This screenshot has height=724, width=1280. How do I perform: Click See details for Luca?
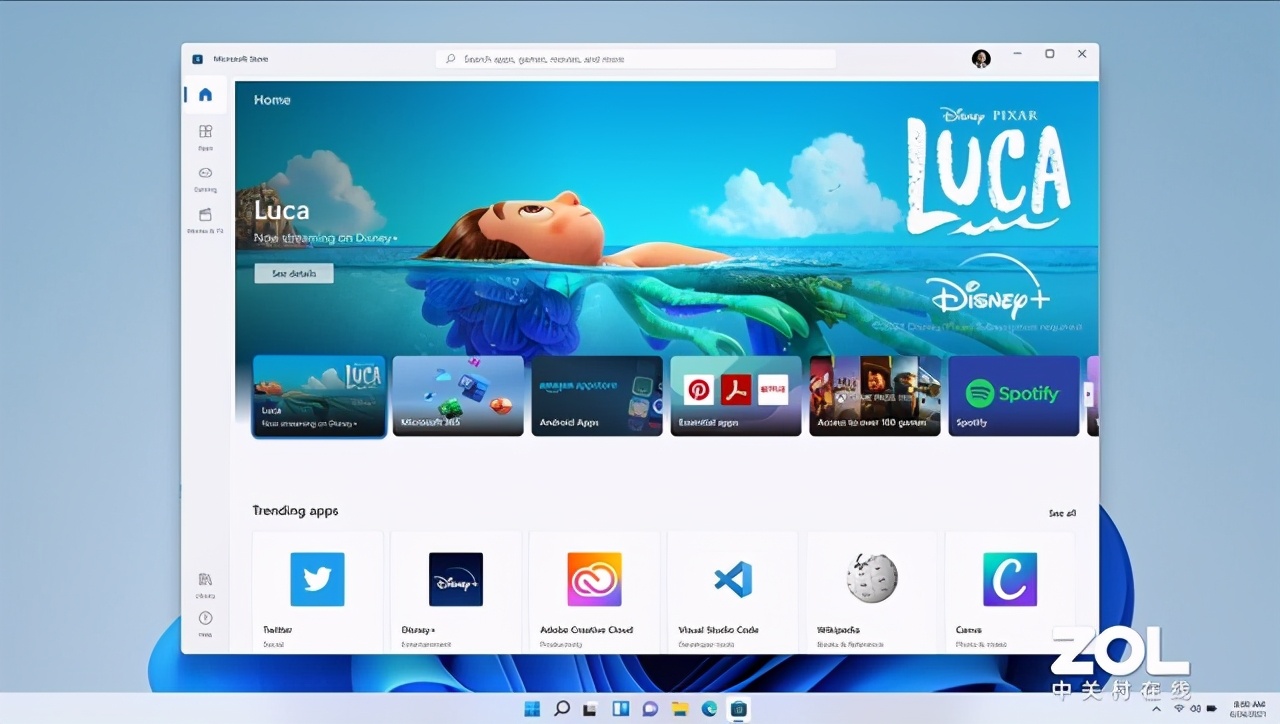tap(293, 273)
